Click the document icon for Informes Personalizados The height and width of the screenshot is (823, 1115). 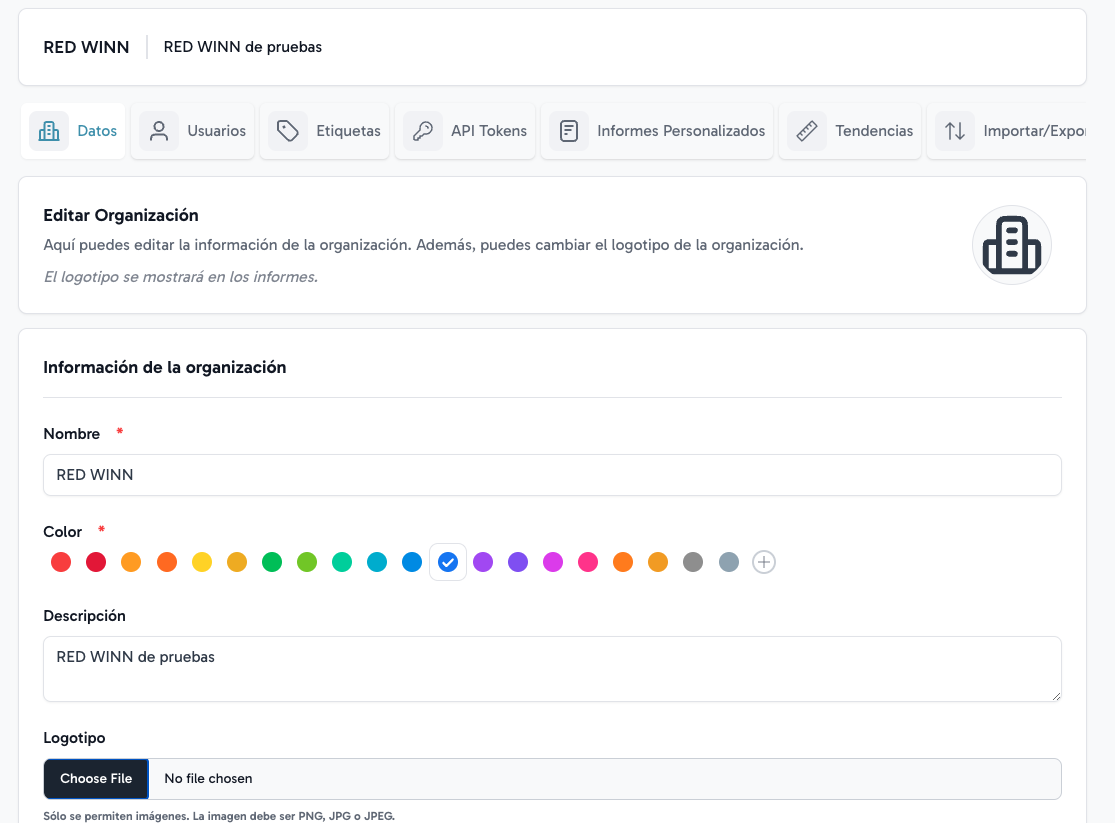point(569,131)
